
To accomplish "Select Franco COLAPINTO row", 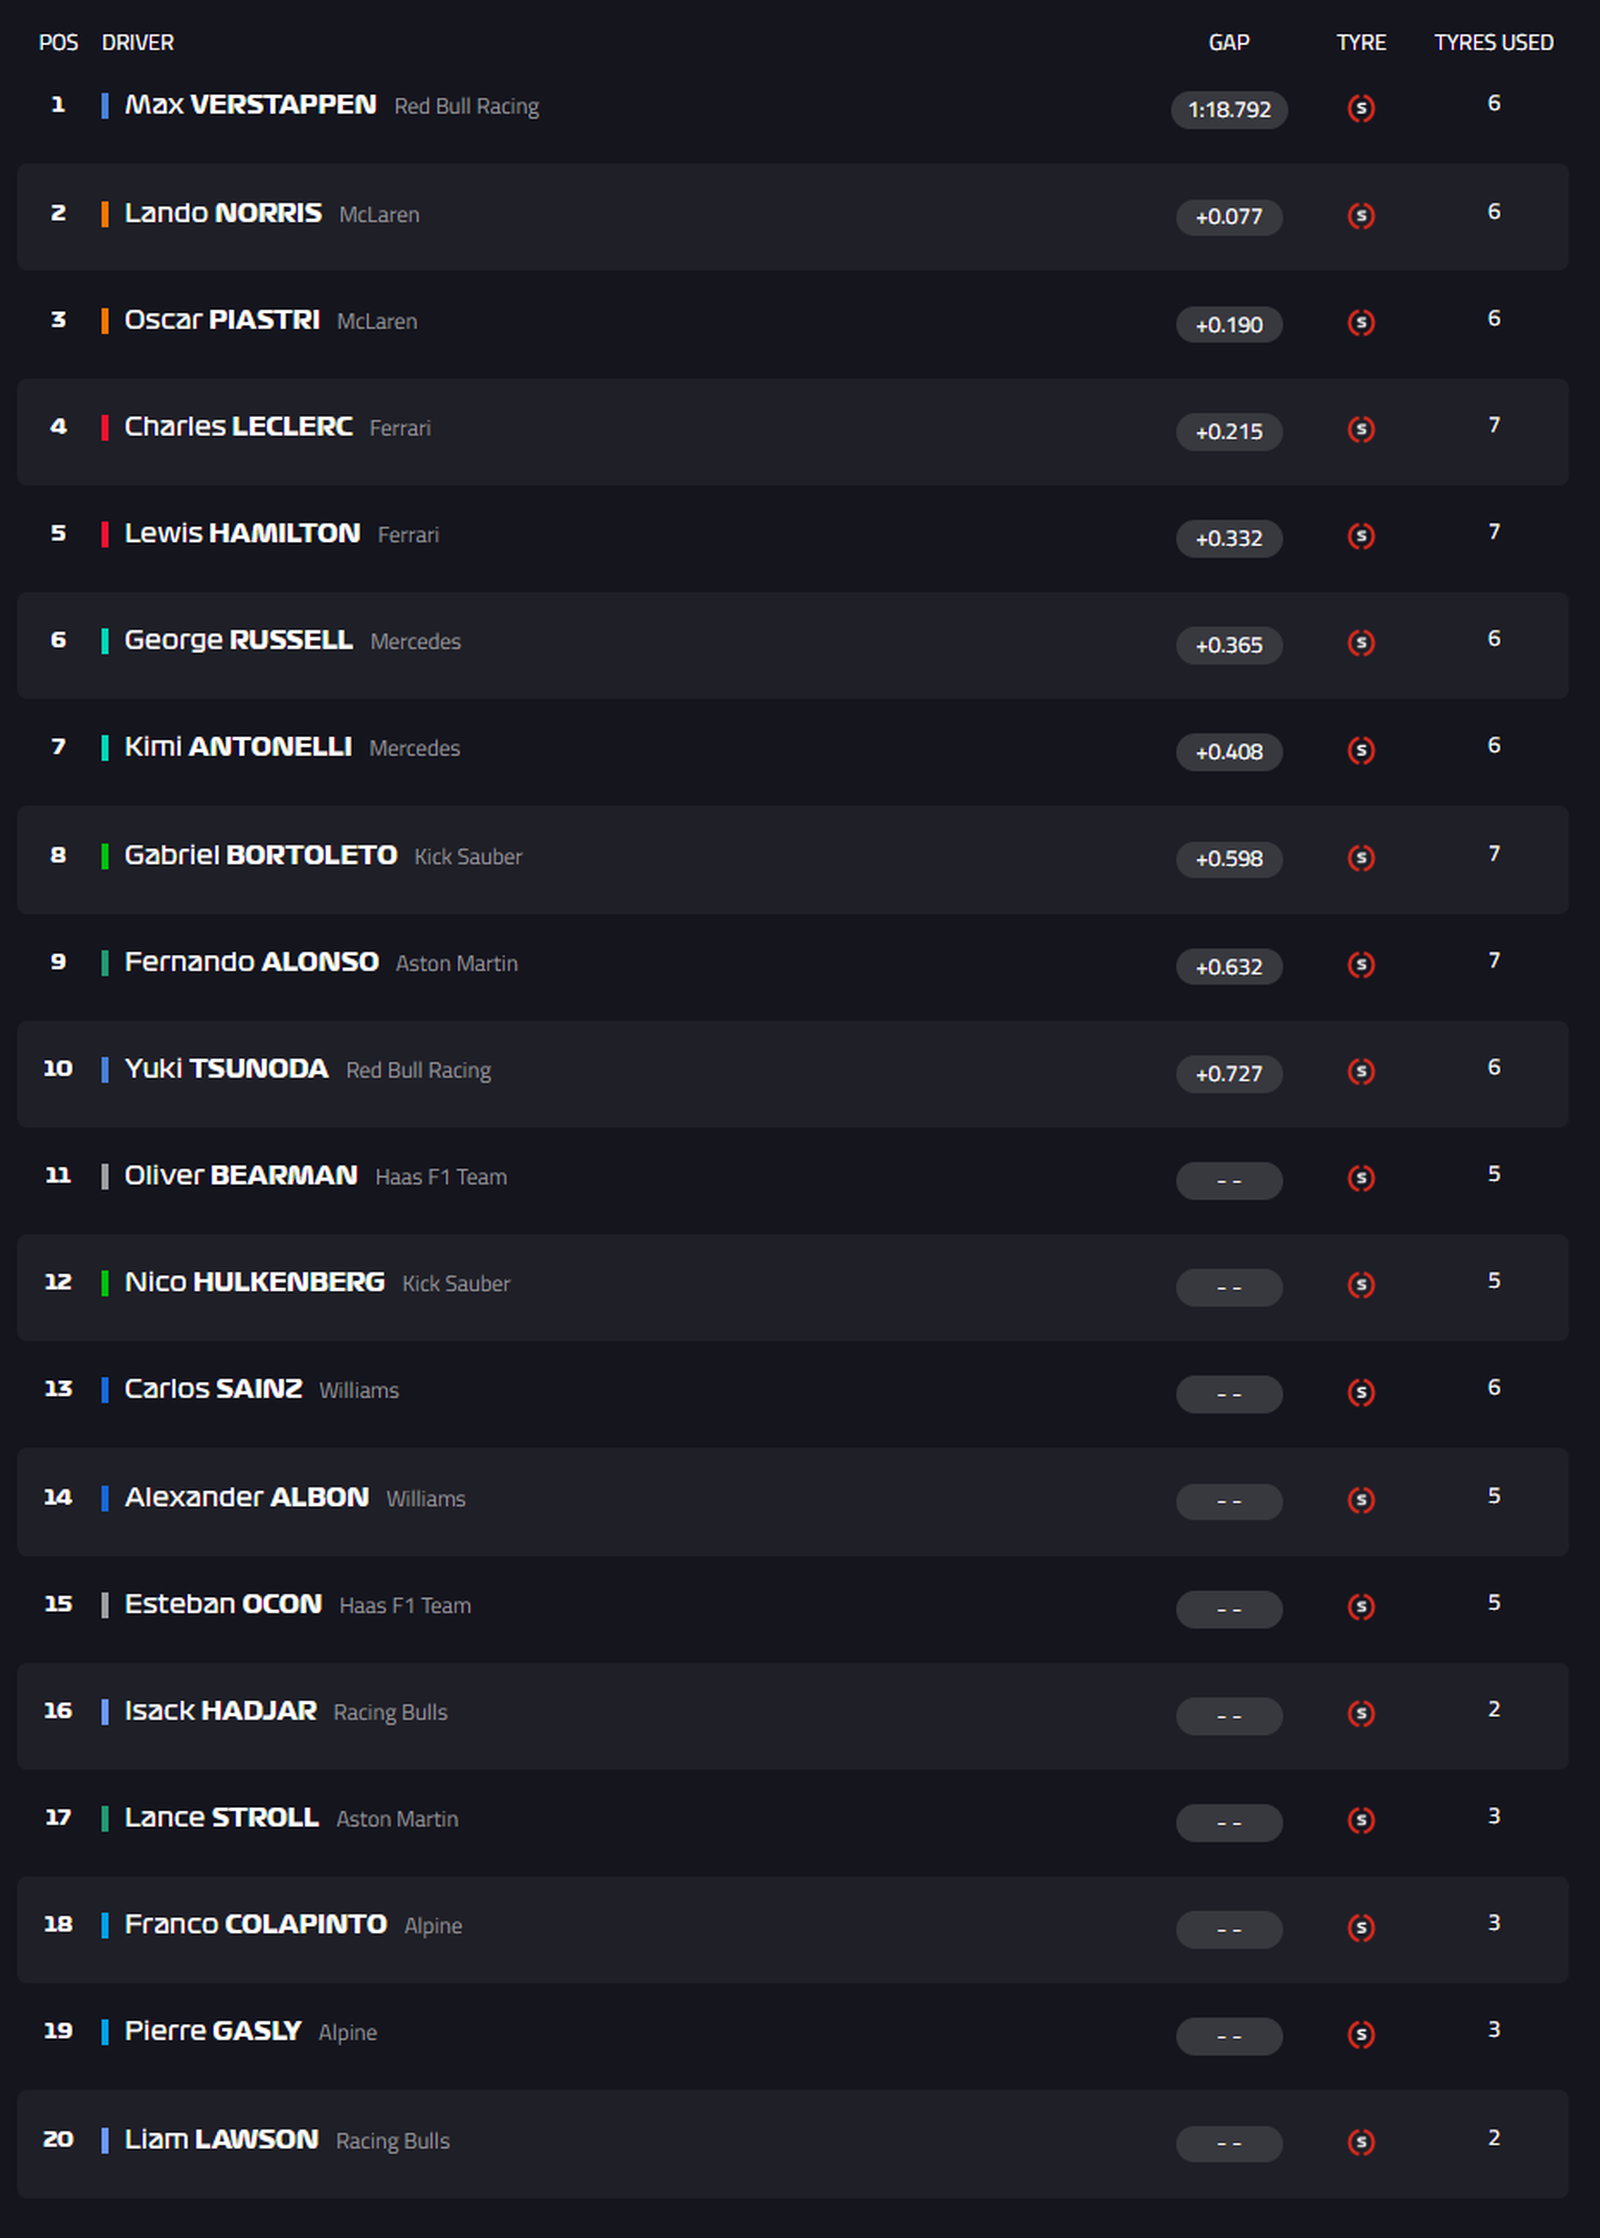I will click(792, 1929).
